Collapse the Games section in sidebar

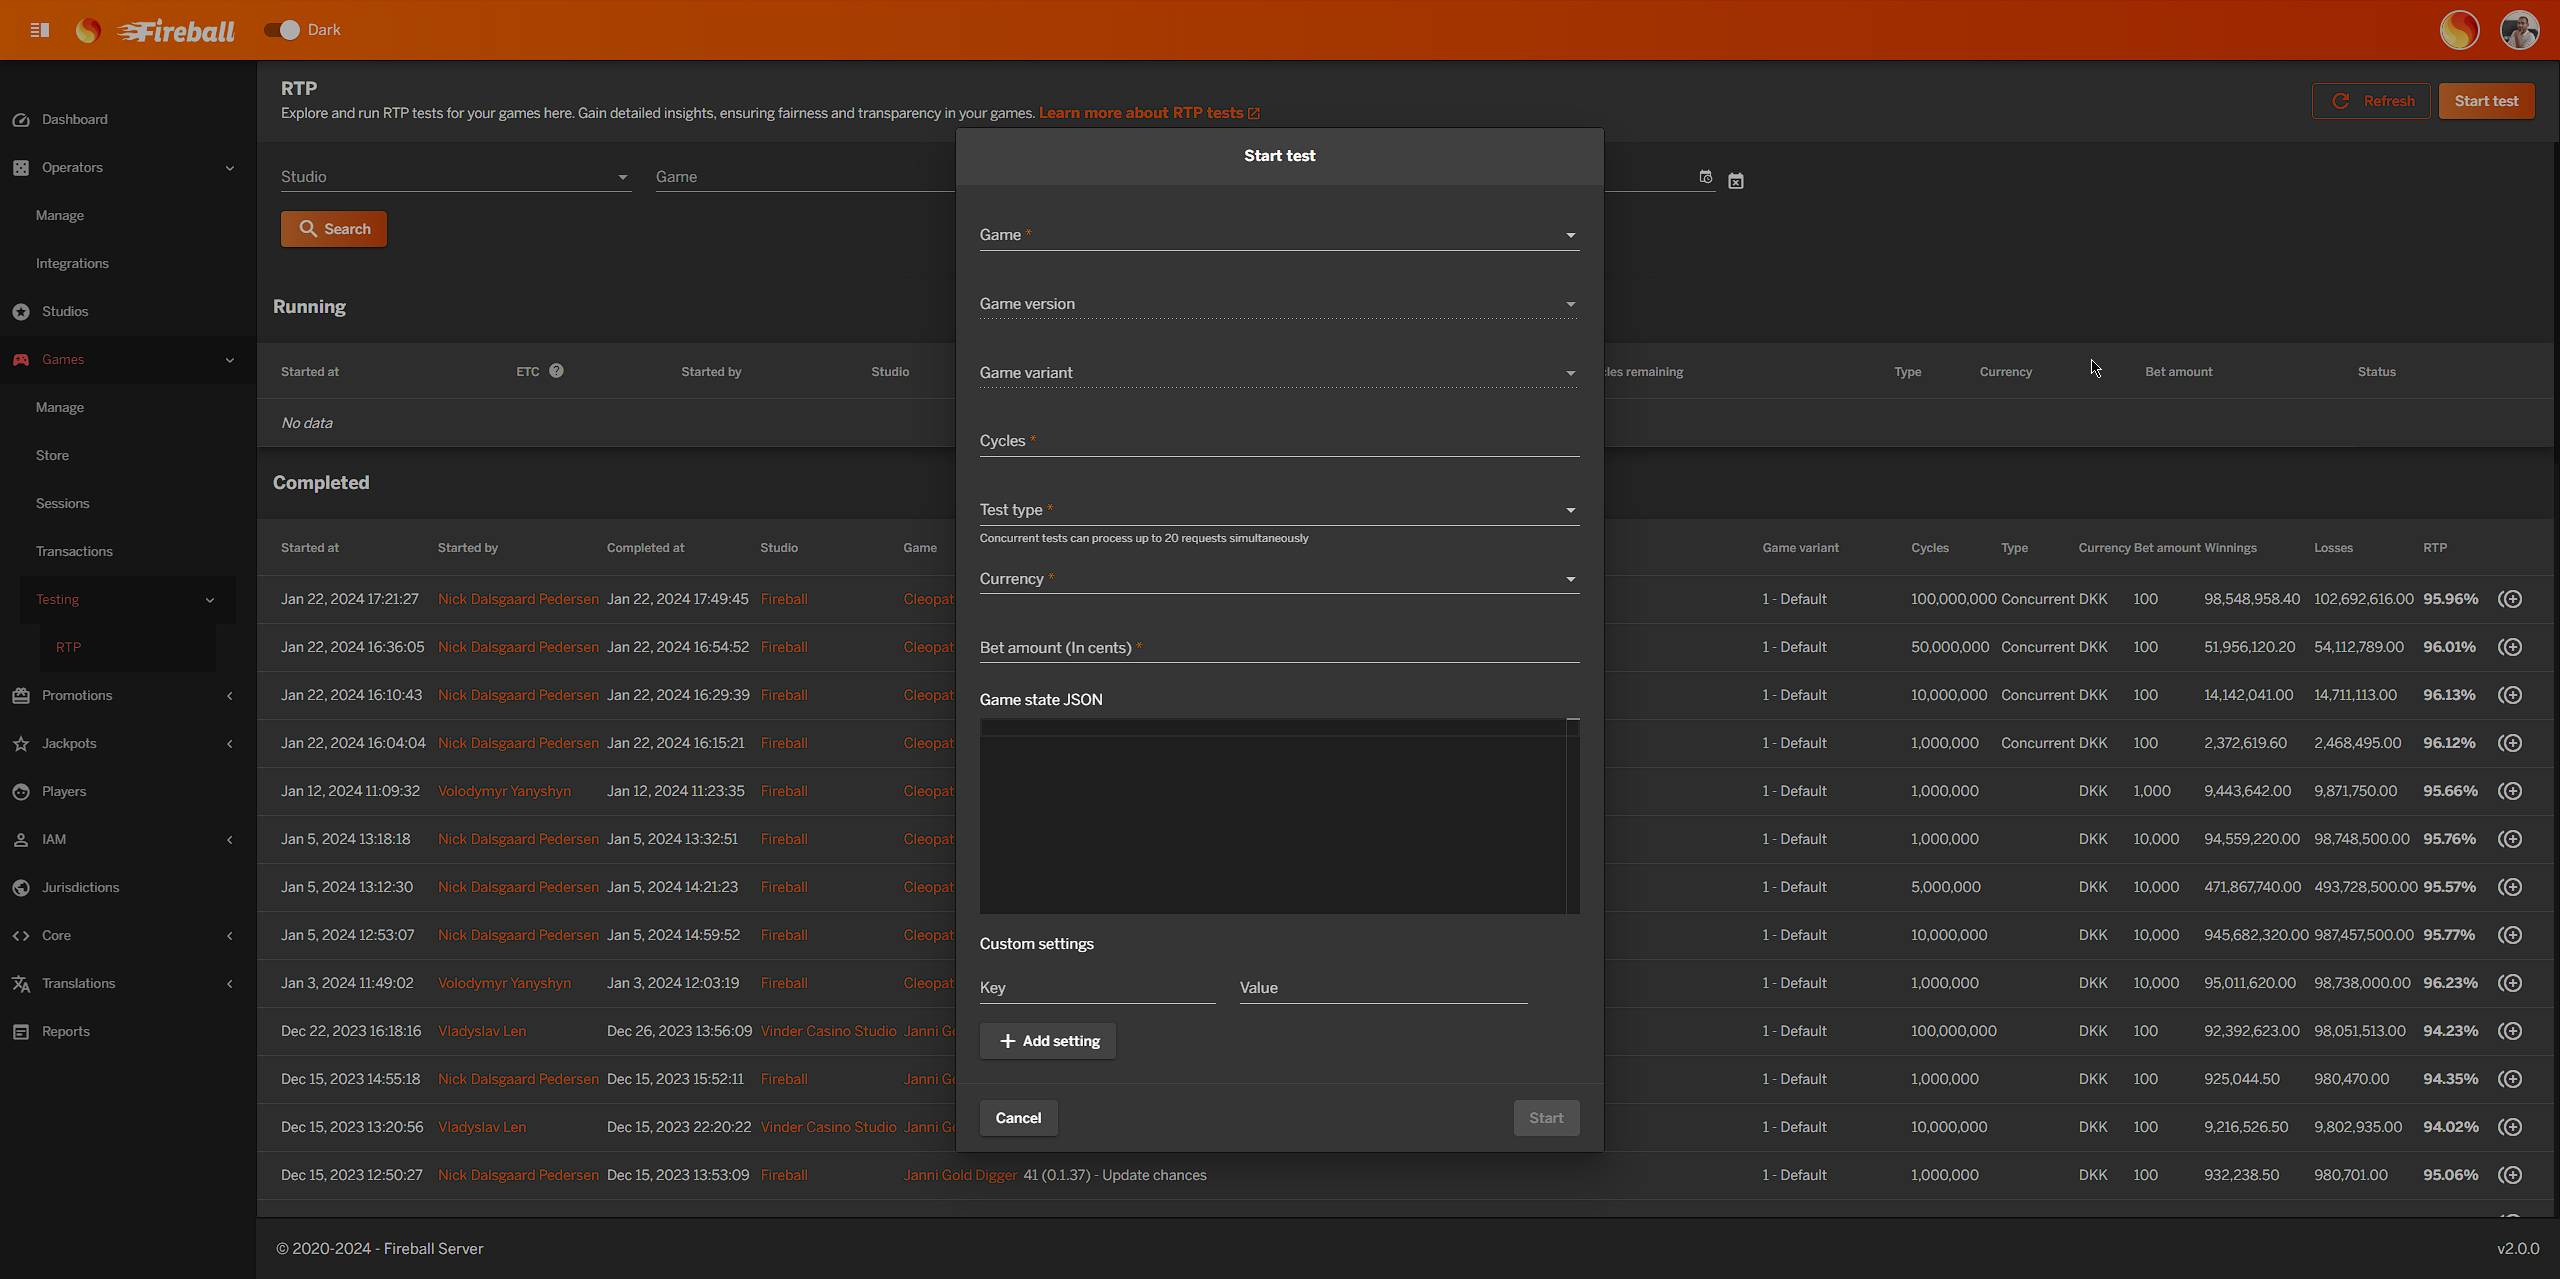[x=230, y=359]
